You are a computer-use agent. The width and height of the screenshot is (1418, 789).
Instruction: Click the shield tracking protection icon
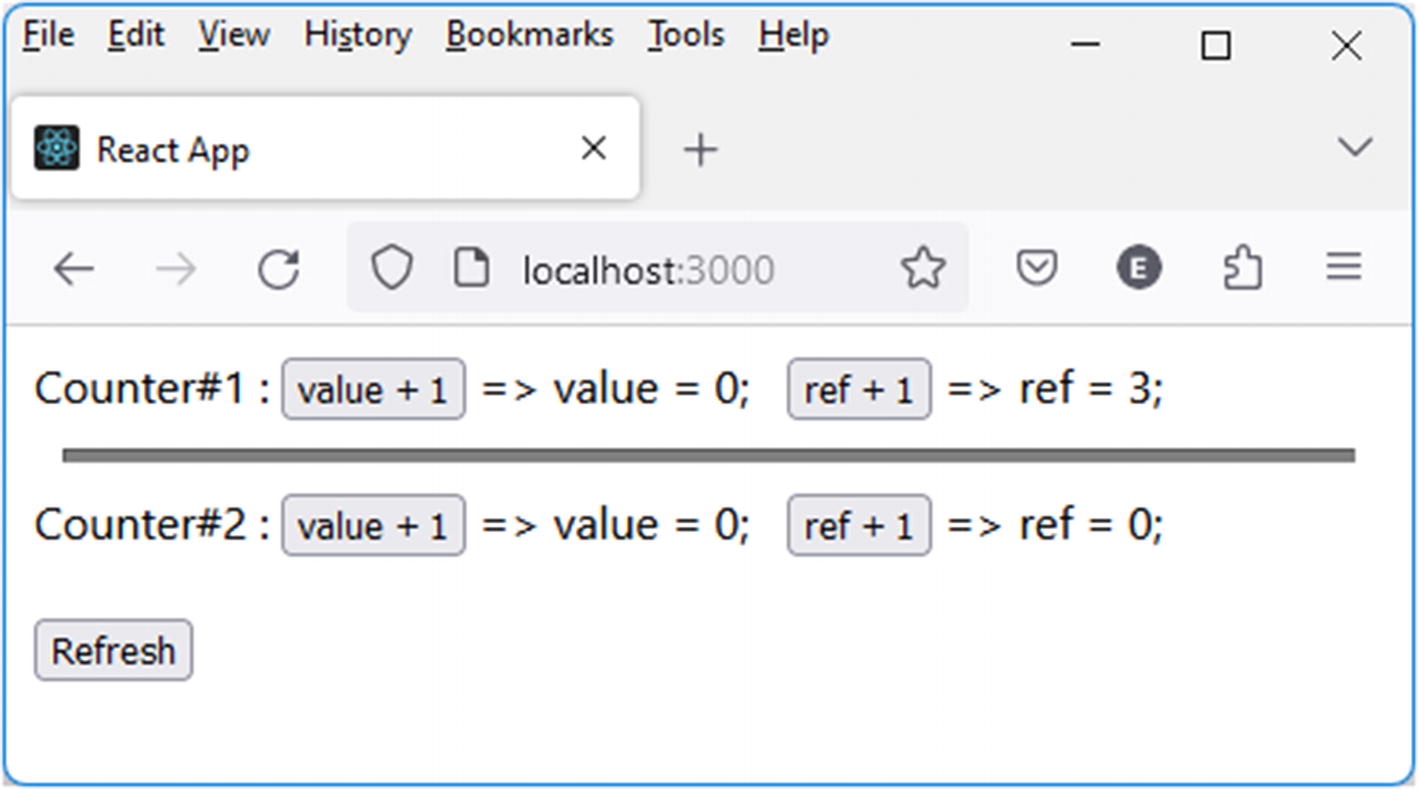click(391, 268)
